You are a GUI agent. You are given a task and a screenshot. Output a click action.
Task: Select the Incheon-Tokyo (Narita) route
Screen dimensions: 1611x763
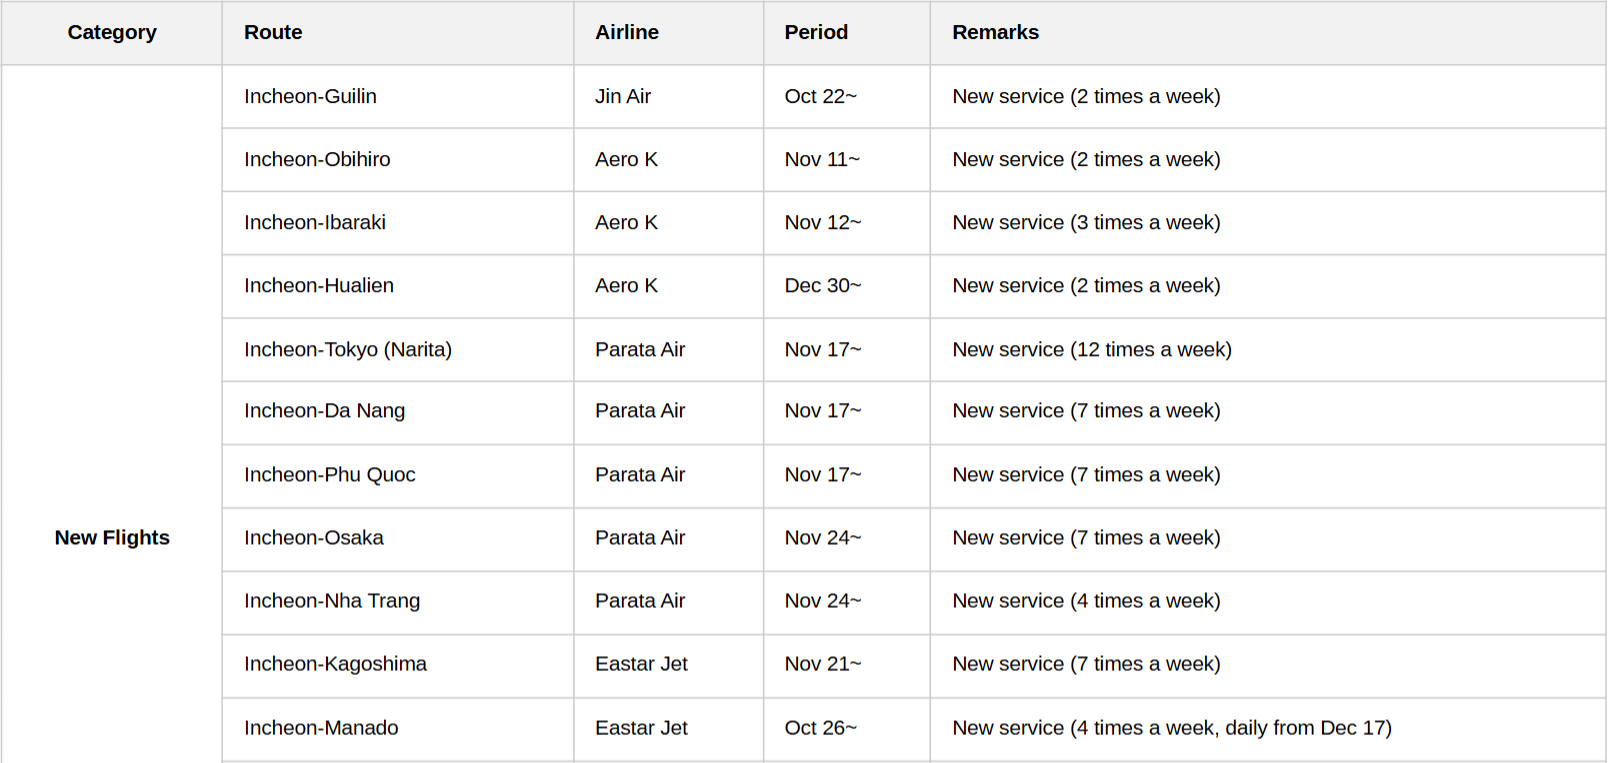347,349
